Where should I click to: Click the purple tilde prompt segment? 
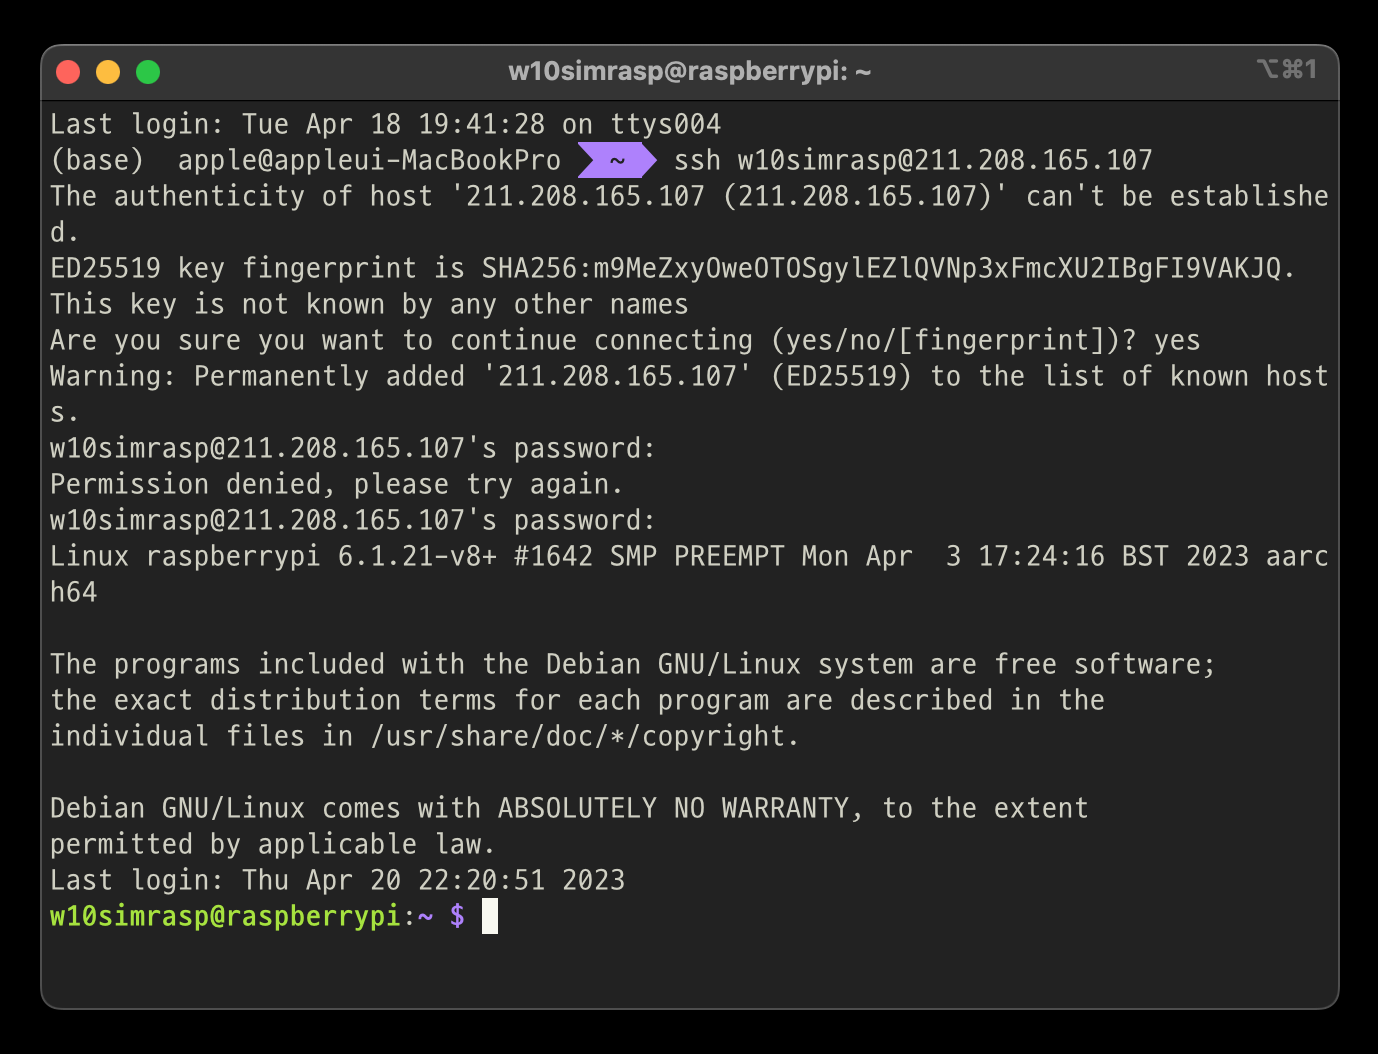[617, 160]
